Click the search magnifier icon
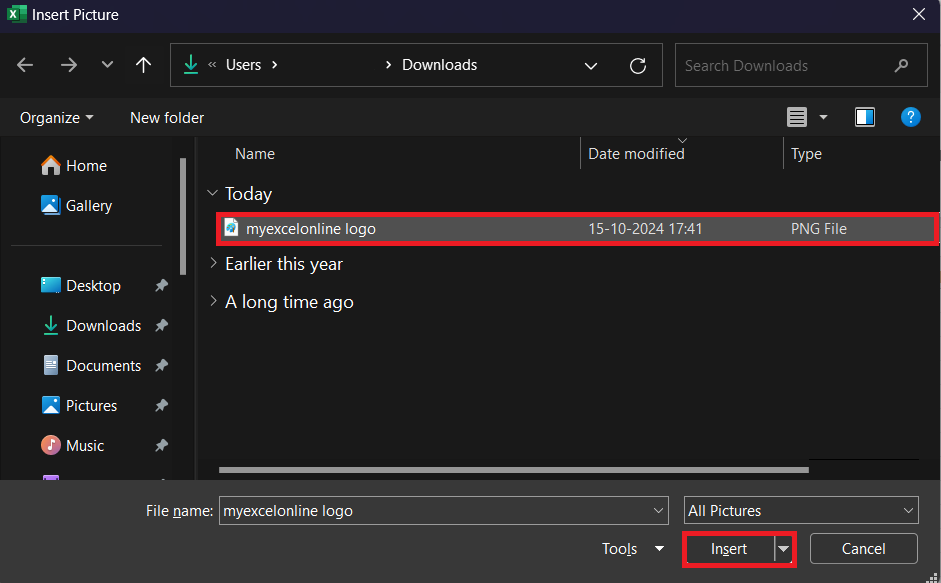This screenshot has width=941, height=583. pyautogui.click(x=901, y=65)
